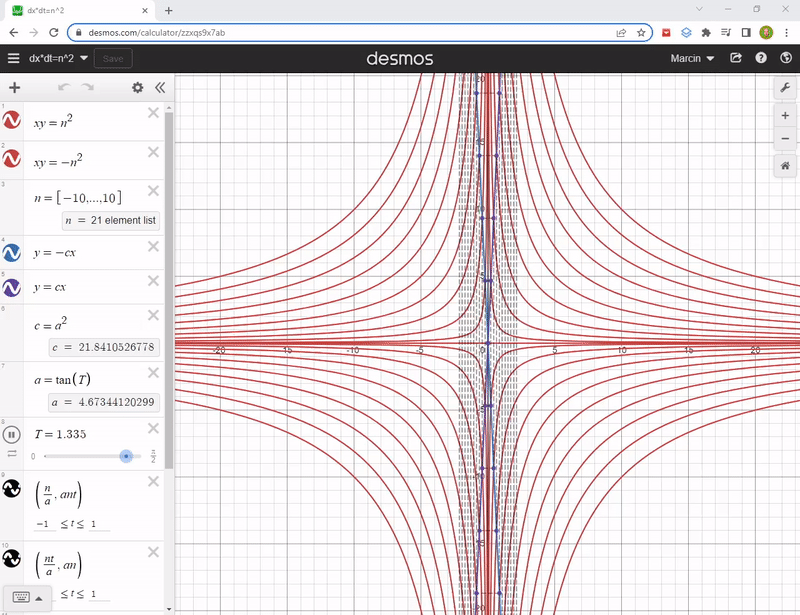Open Chrome's three-dot menu
Image resolution: width=800 pixels, height=615 pixels.
coord(786,33)
